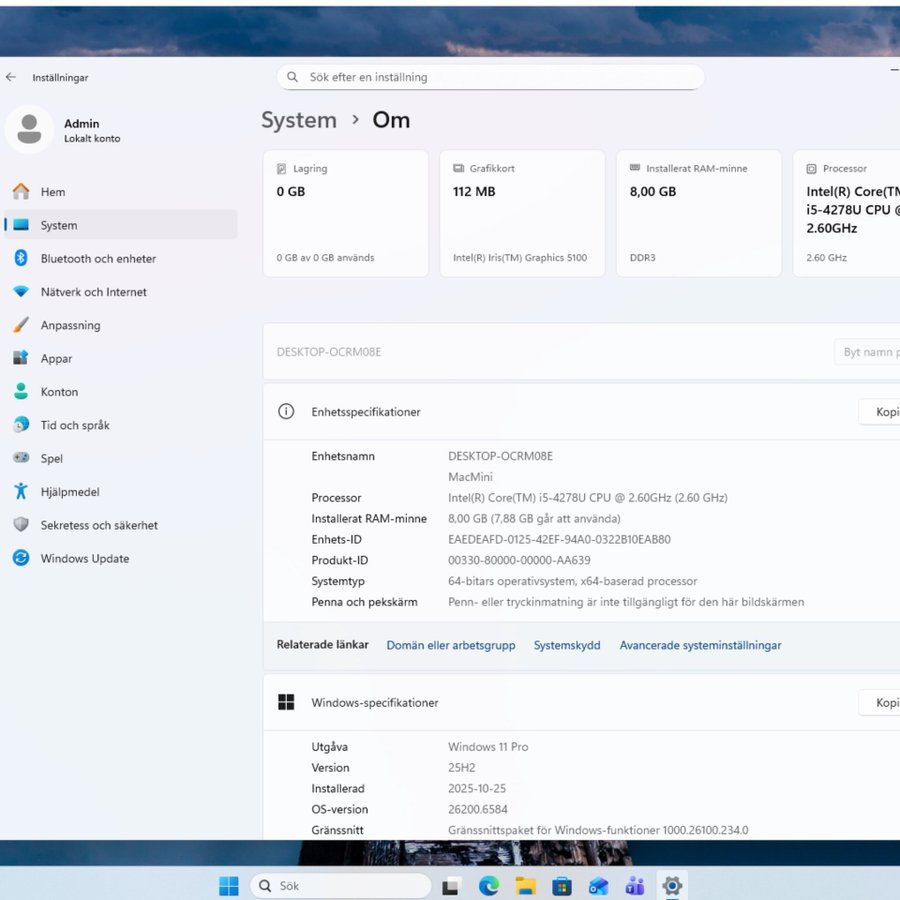Open the Systemskydd link
Screen dimensions: 900x900
pyautogui.click(x=567, y=646)
